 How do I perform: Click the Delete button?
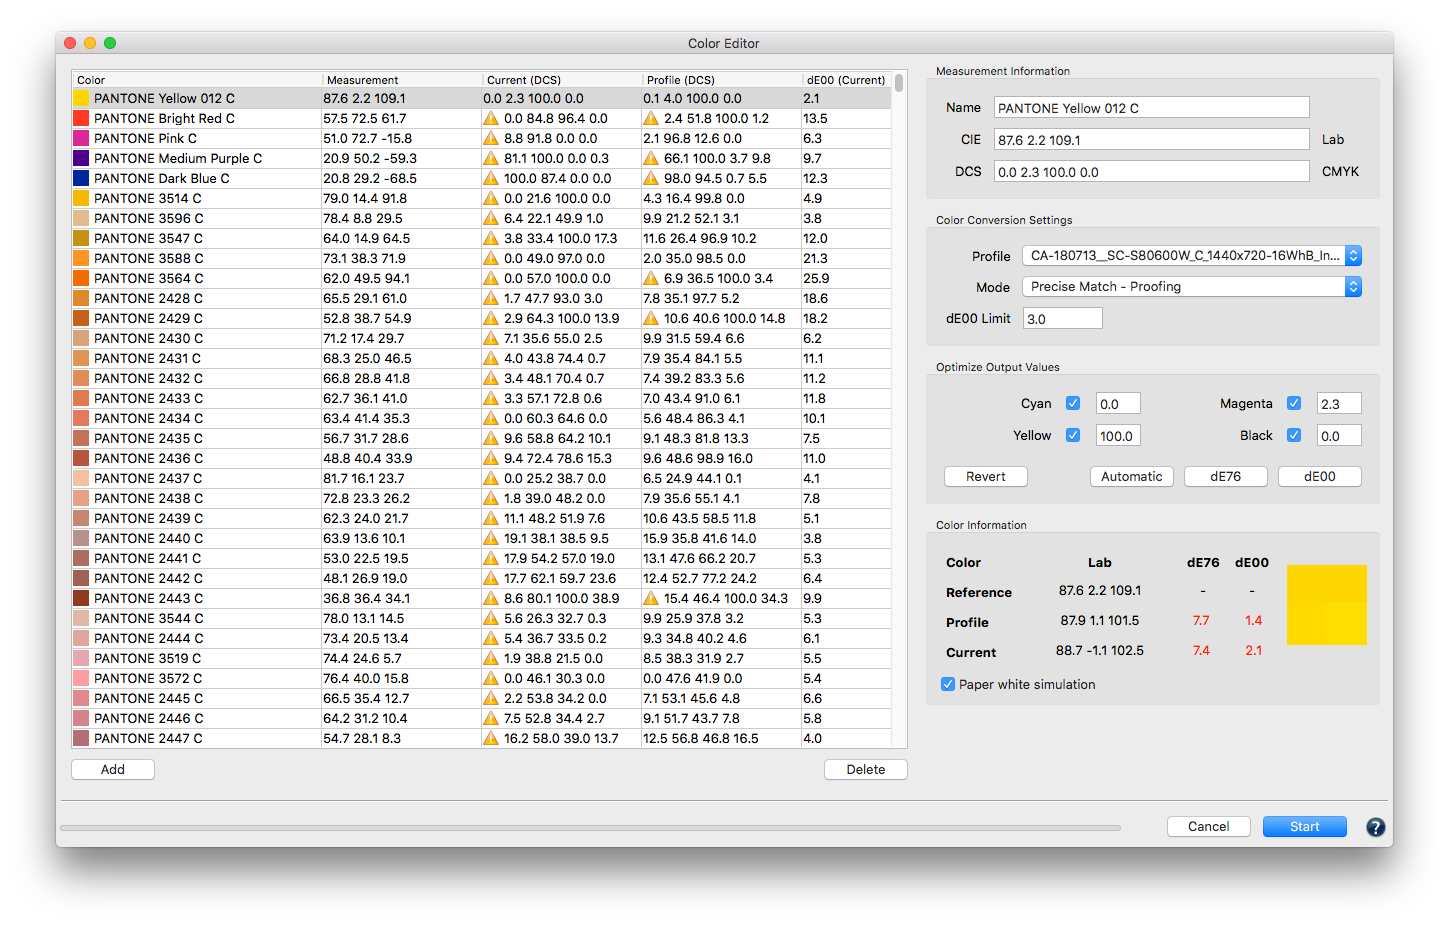(x=866, y=769)
